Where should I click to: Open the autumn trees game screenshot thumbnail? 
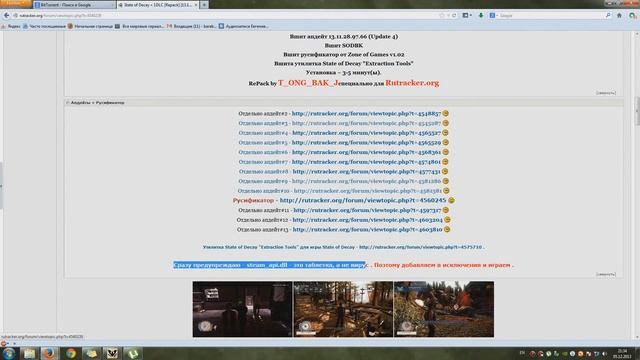click(444, 309)
